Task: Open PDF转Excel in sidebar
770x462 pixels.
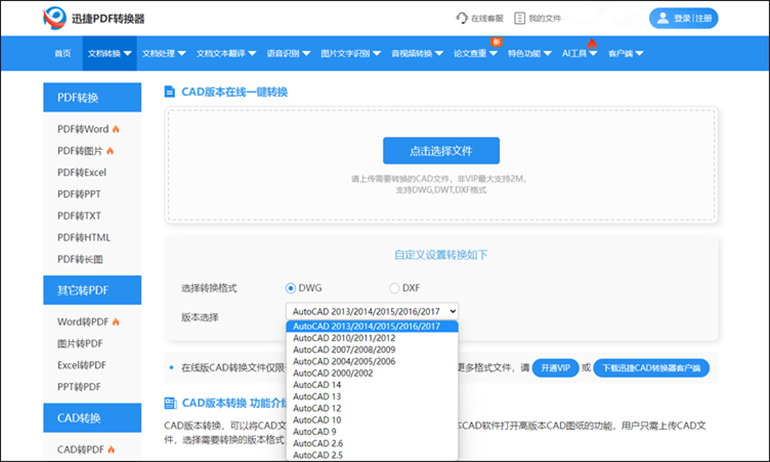Action: tap(82, 172)
